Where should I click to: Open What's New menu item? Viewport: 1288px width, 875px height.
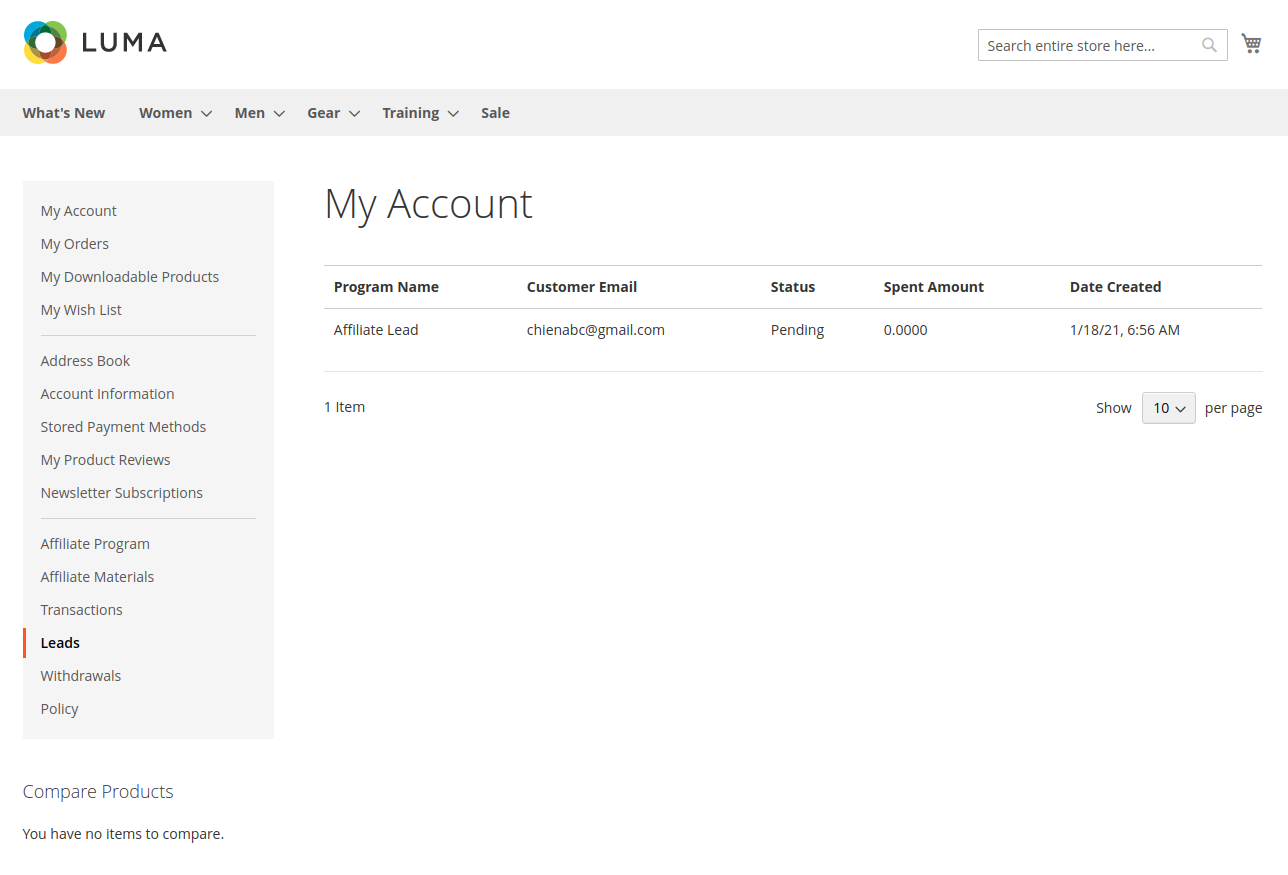pos(64,113)
